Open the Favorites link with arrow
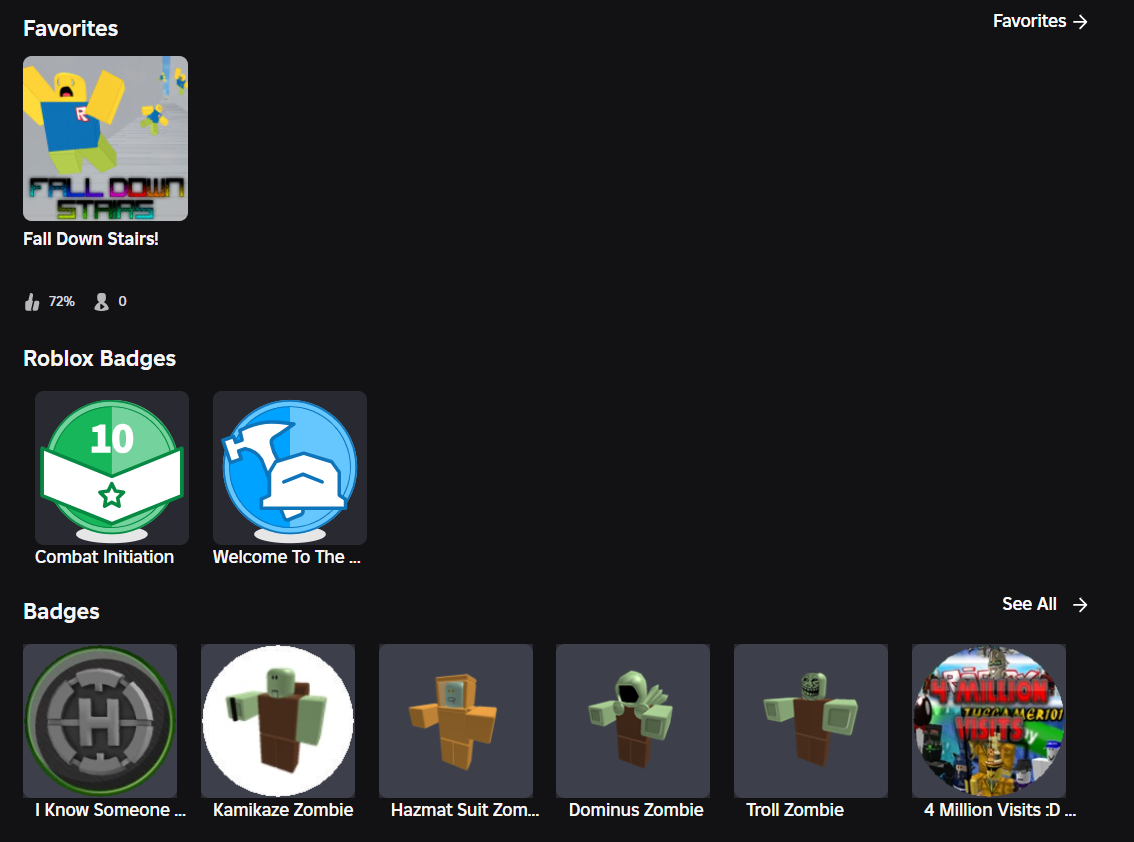The width and height of the screenshot is (1134, 842). tap(1040, 22)
